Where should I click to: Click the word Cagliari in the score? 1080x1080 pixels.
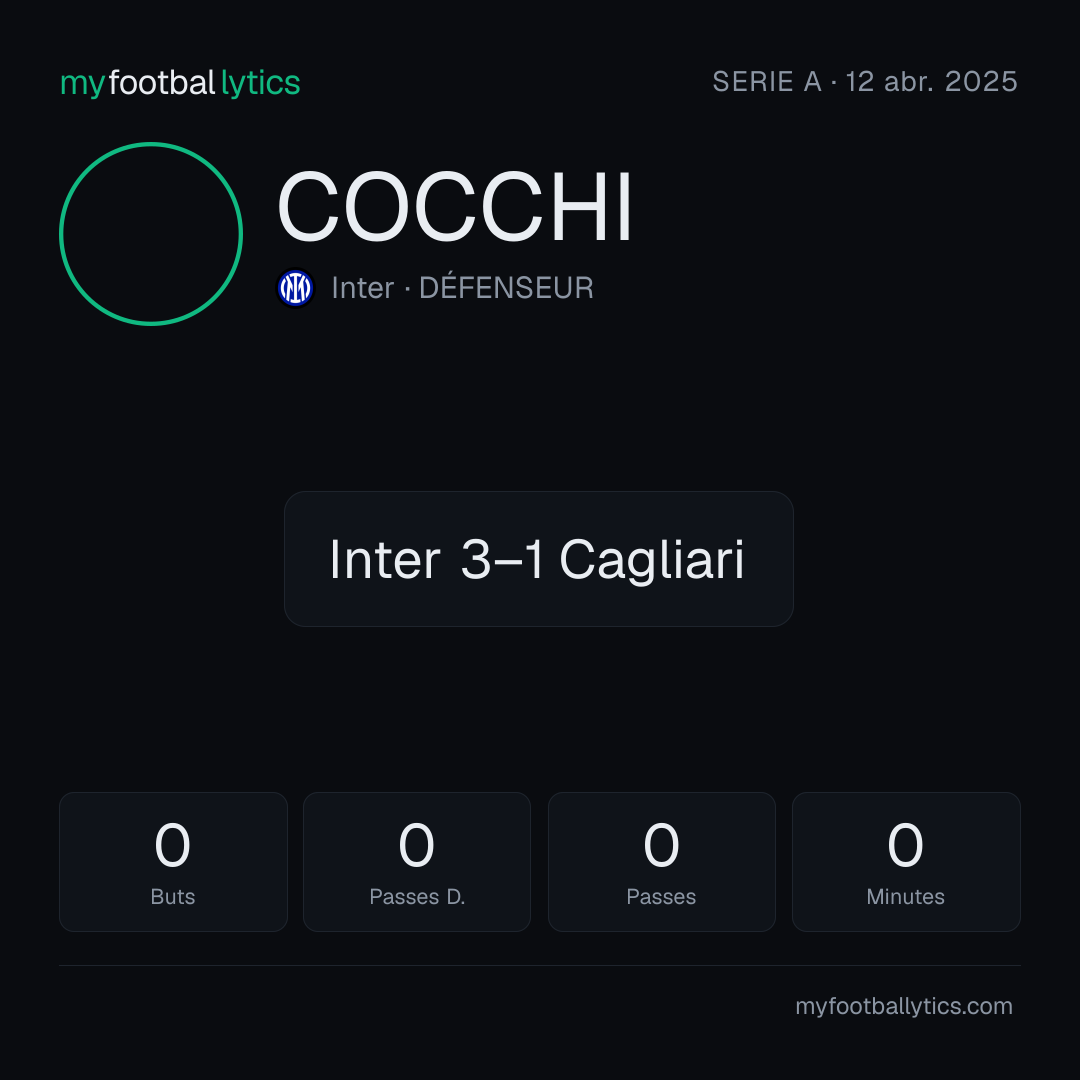(652, 560)
